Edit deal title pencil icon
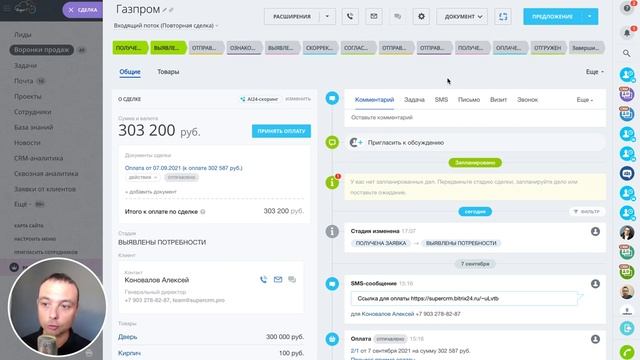The height and width of the screenshot is (360, 640). point(164,10)
